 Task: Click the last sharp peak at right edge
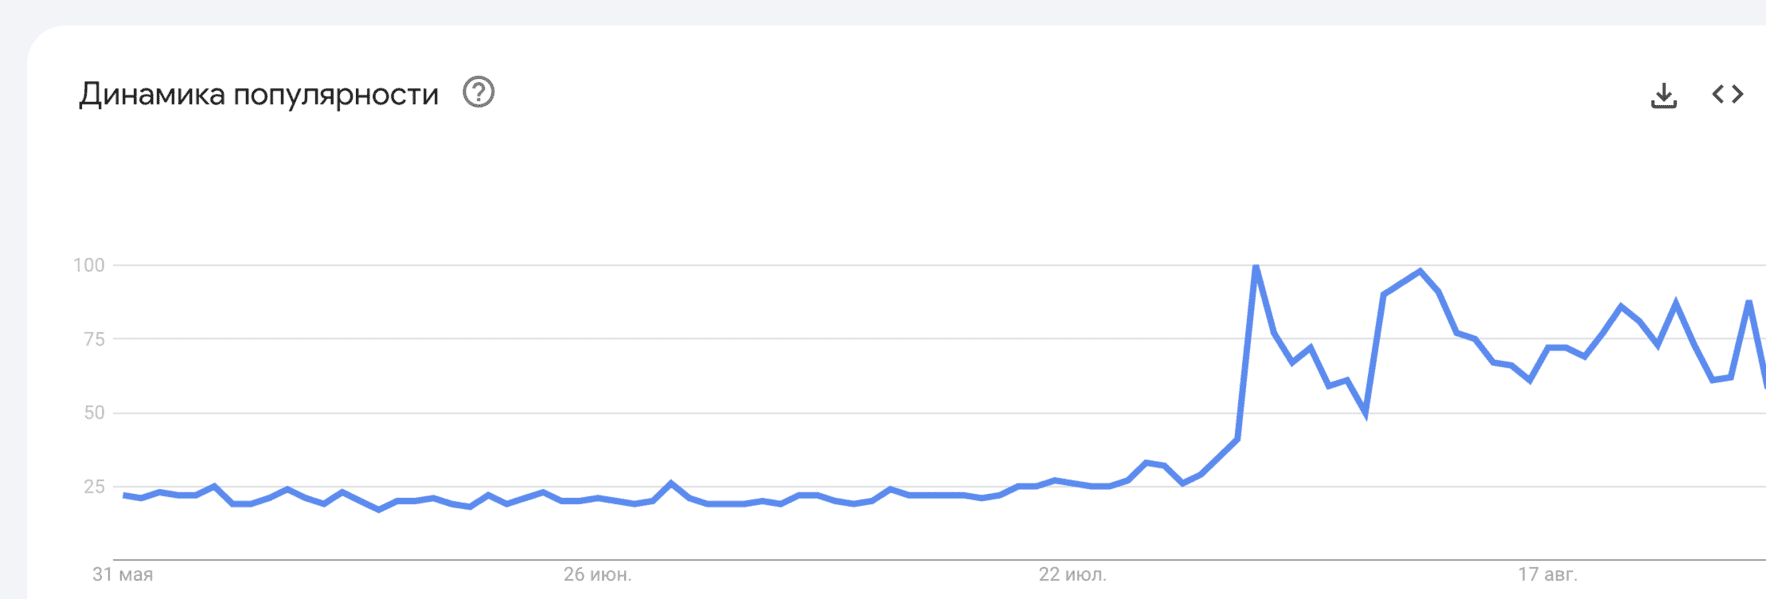[1749, 301]
